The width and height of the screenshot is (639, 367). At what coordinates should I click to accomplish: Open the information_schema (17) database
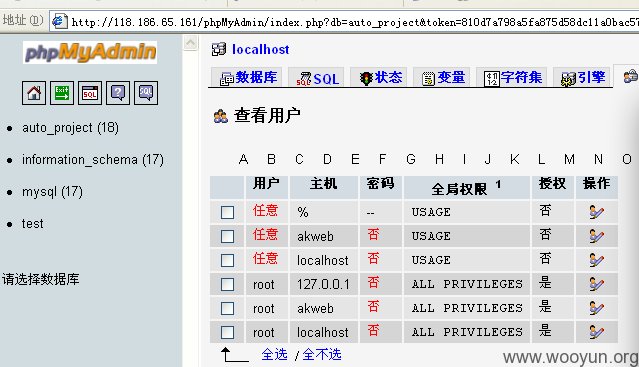[93, 160]
